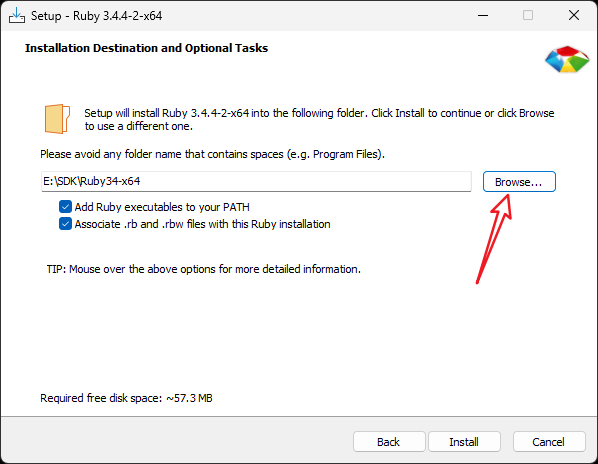The width and height of the screenshot is (598, 464).
Task: Click the setup installer icon in title bar
Action: [x=17, y=16]
